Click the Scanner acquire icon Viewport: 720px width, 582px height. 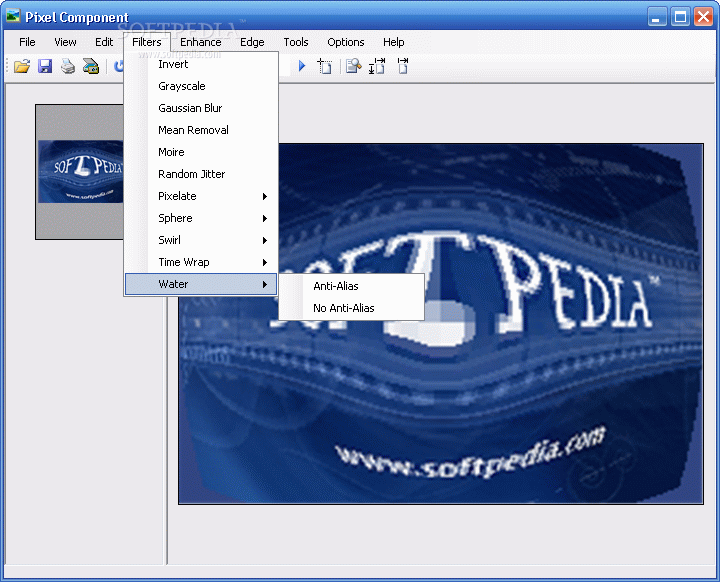tap(91, 67)
